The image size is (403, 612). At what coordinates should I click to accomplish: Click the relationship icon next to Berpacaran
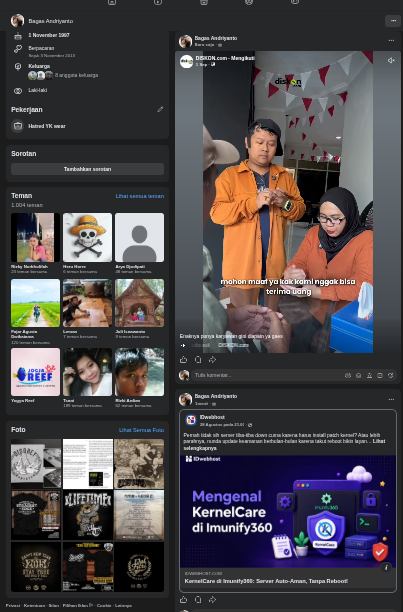pos(18,48)
